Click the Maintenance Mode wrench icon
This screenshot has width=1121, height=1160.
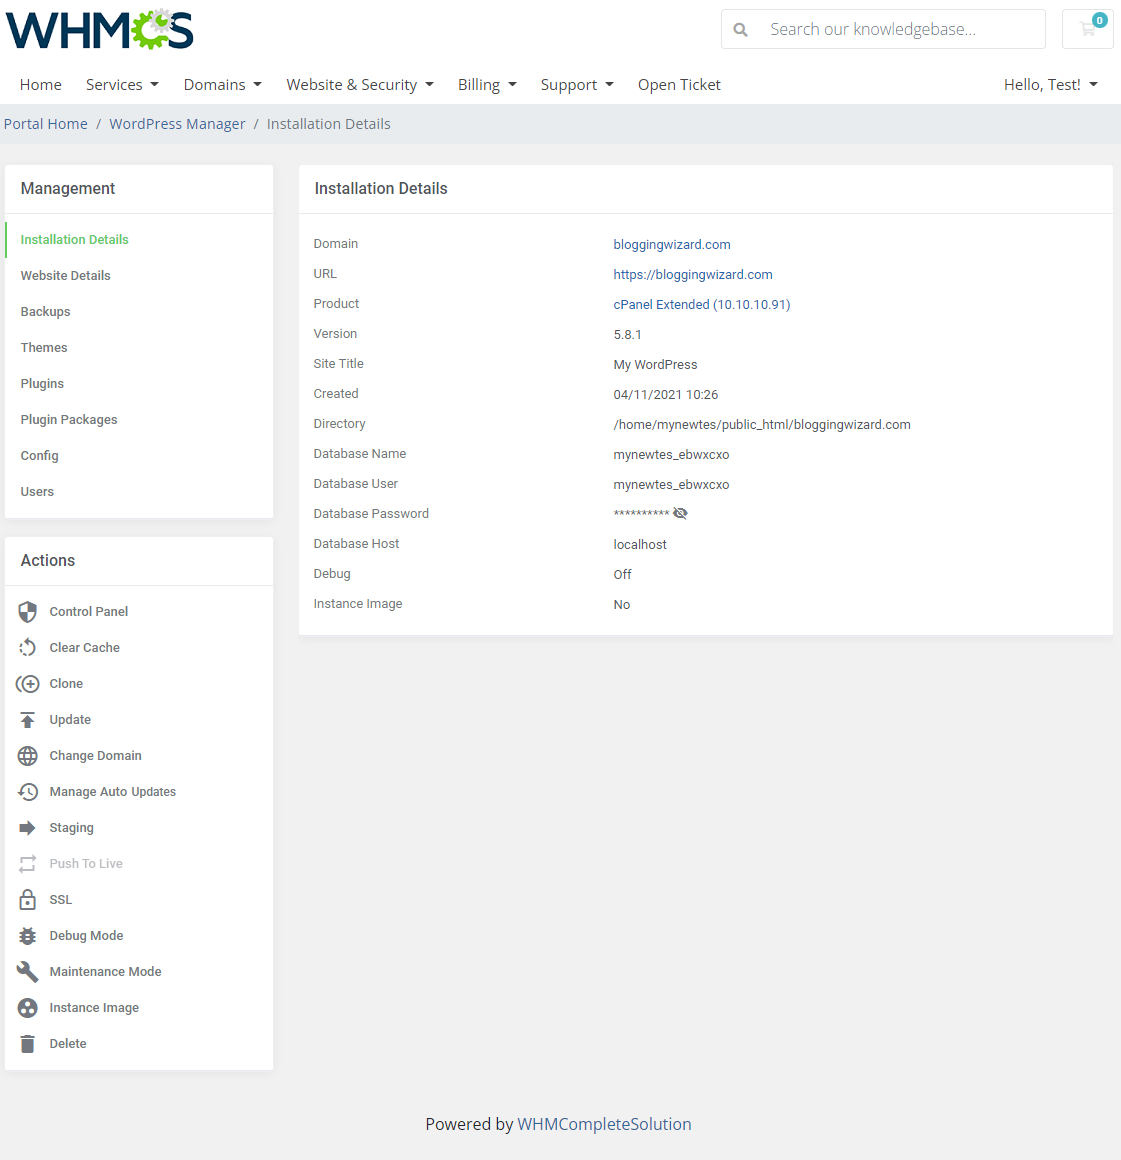coord(27,972)
